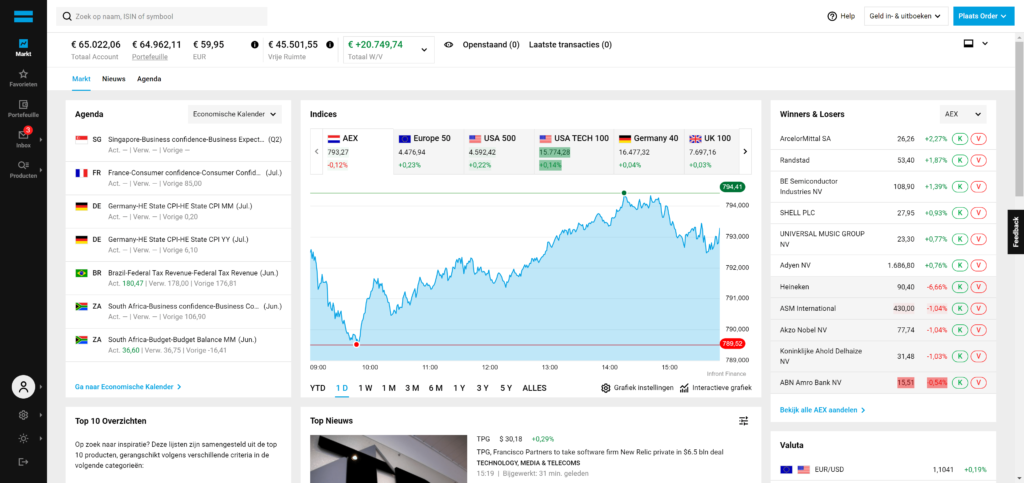
Task: Expand the Geld in- & uitboeken dropdown
Action: tap(906, 16)
